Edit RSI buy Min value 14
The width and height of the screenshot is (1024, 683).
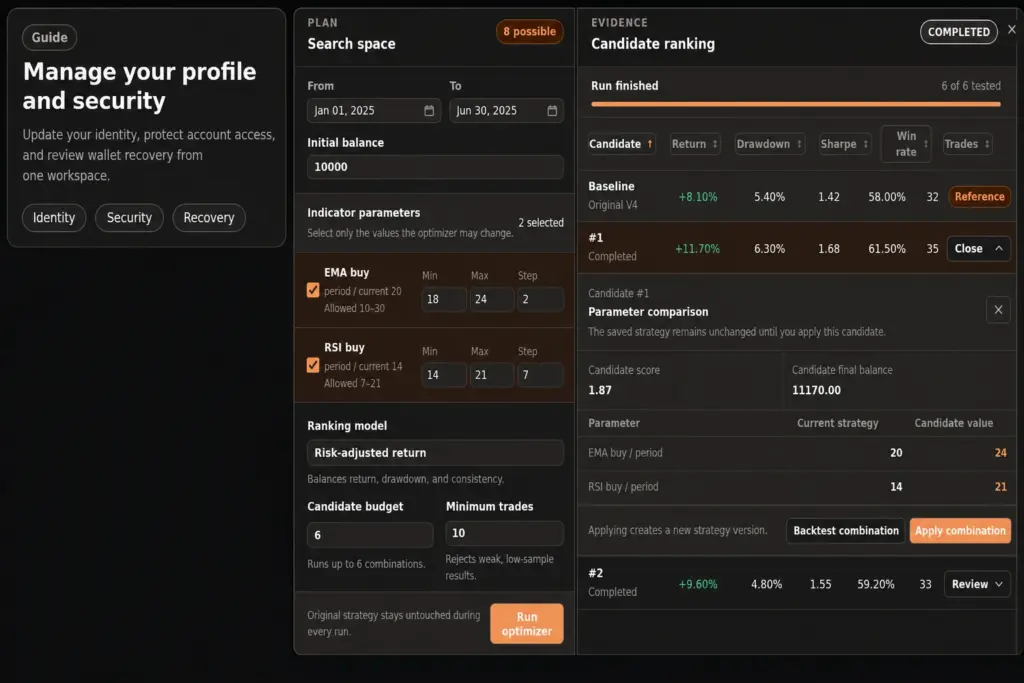click(444, 375)
